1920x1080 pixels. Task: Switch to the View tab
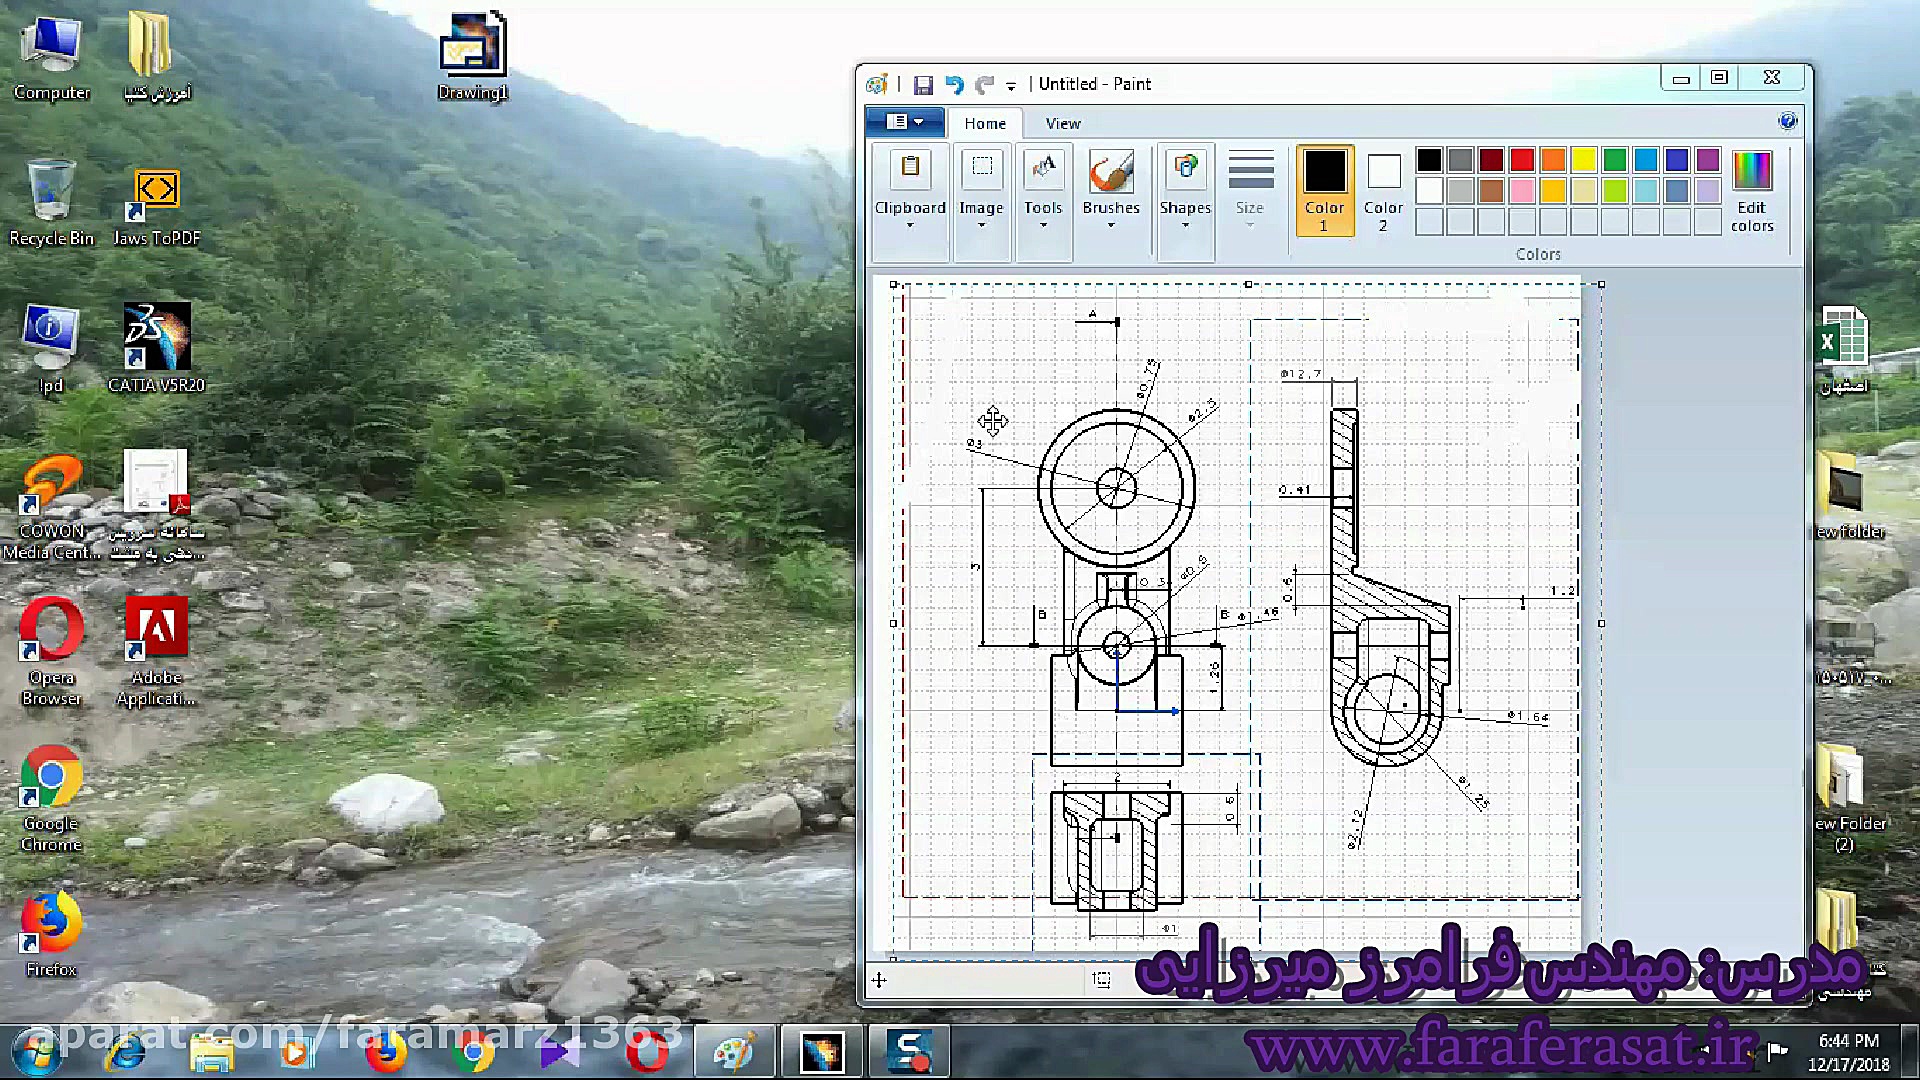[1062, 123]
